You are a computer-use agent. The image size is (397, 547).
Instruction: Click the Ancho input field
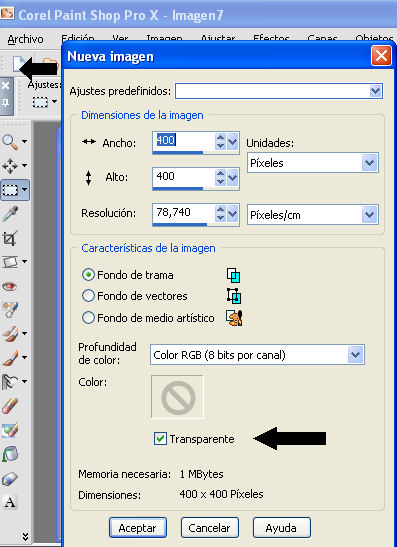click(184, 141)
